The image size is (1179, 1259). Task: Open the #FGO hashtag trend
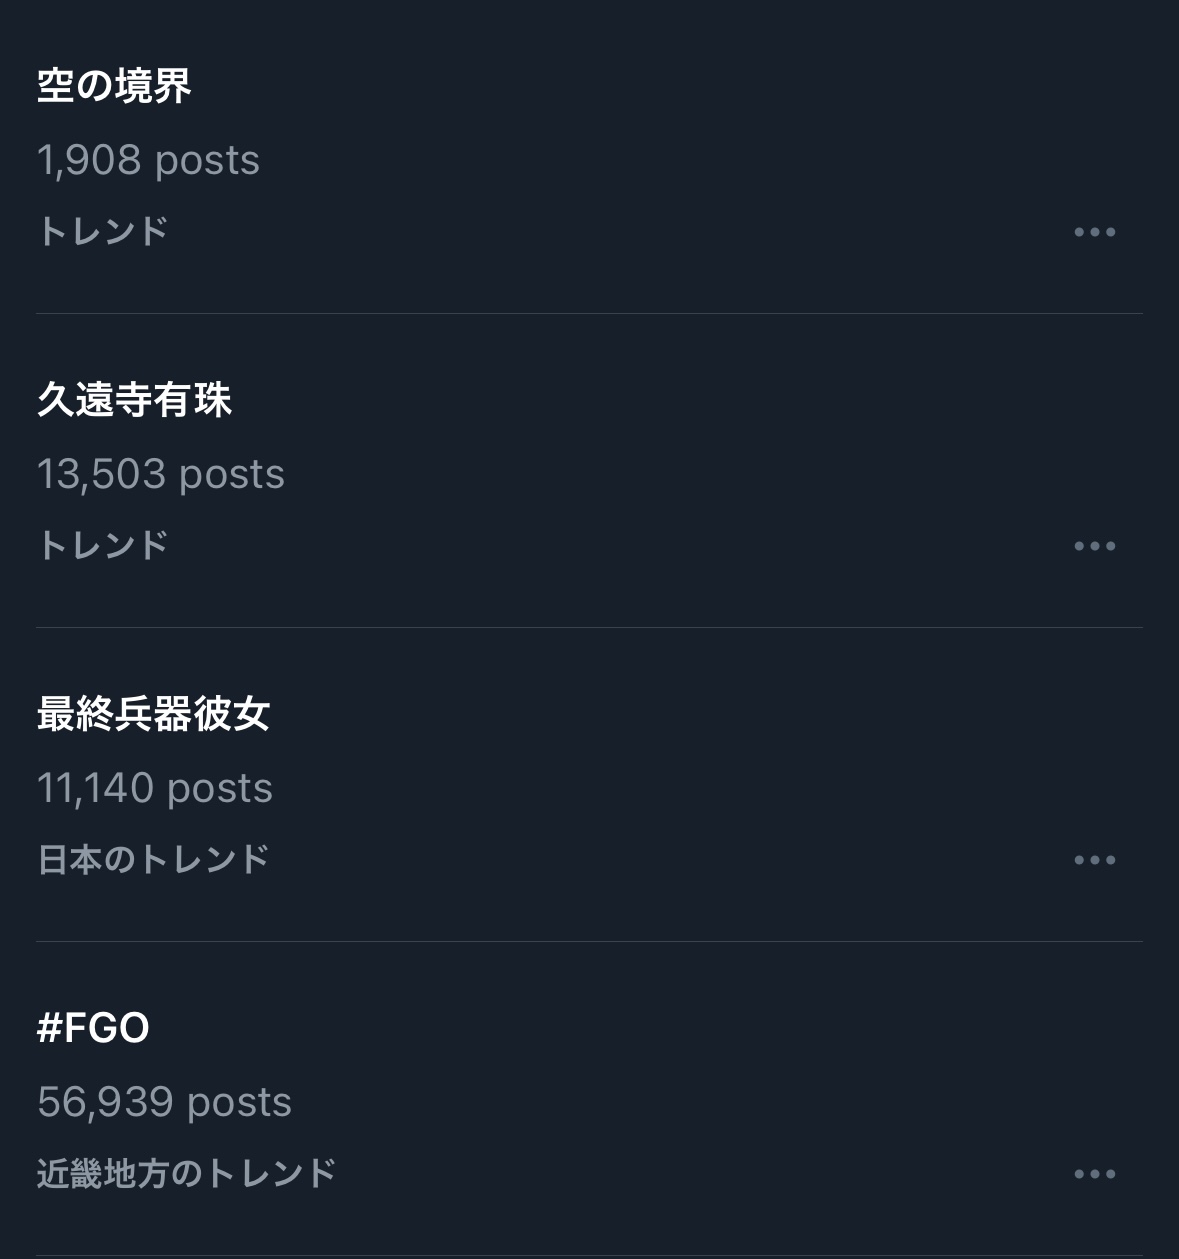[x=93, y=1028]
